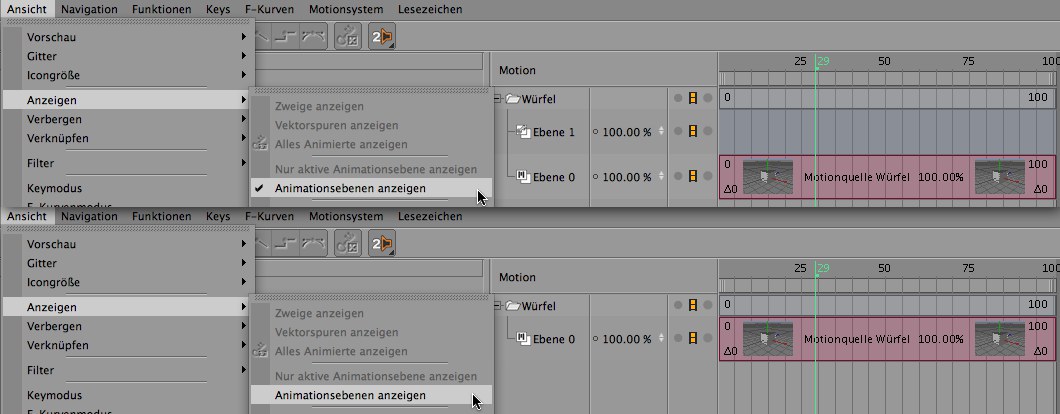Image resolution: width=1060 pixels, height=414 pixels.
Task: Open Motionsystem menu in the lower menu bar
Action: [x=346, y=215]
